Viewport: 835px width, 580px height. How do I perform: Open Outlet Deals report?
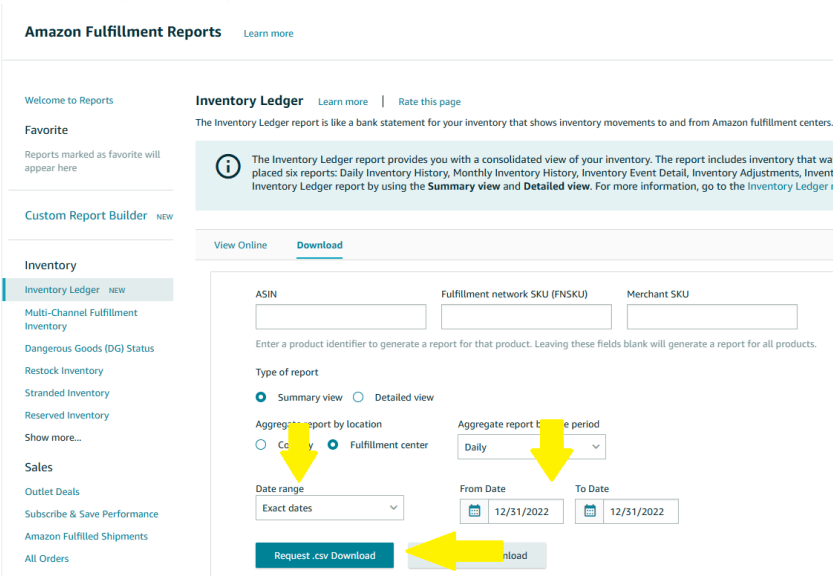click(x=52, y=492)
